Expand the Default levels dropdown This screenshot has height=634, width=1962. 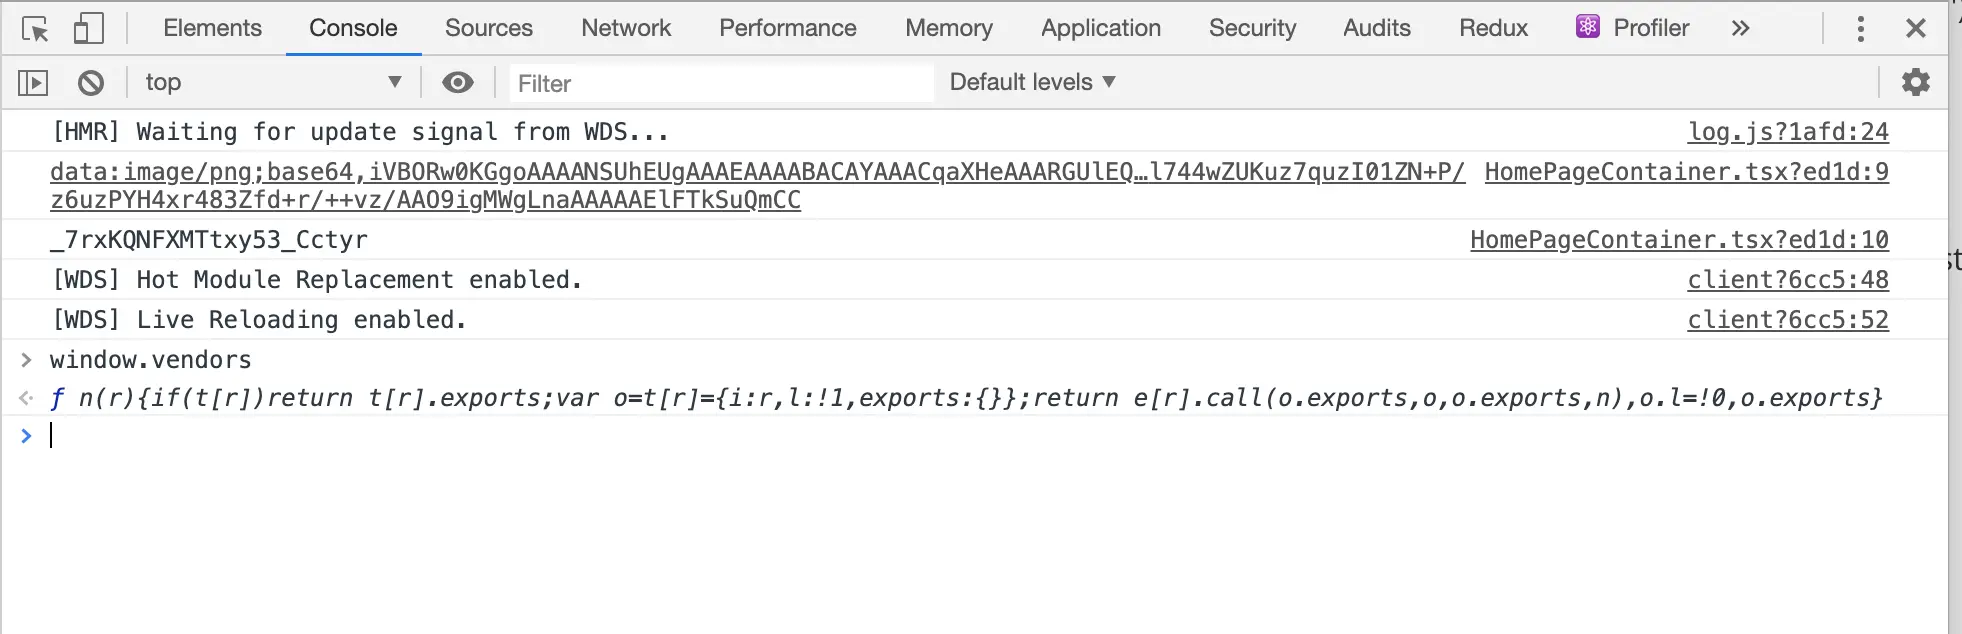(x=1032, y=82)
